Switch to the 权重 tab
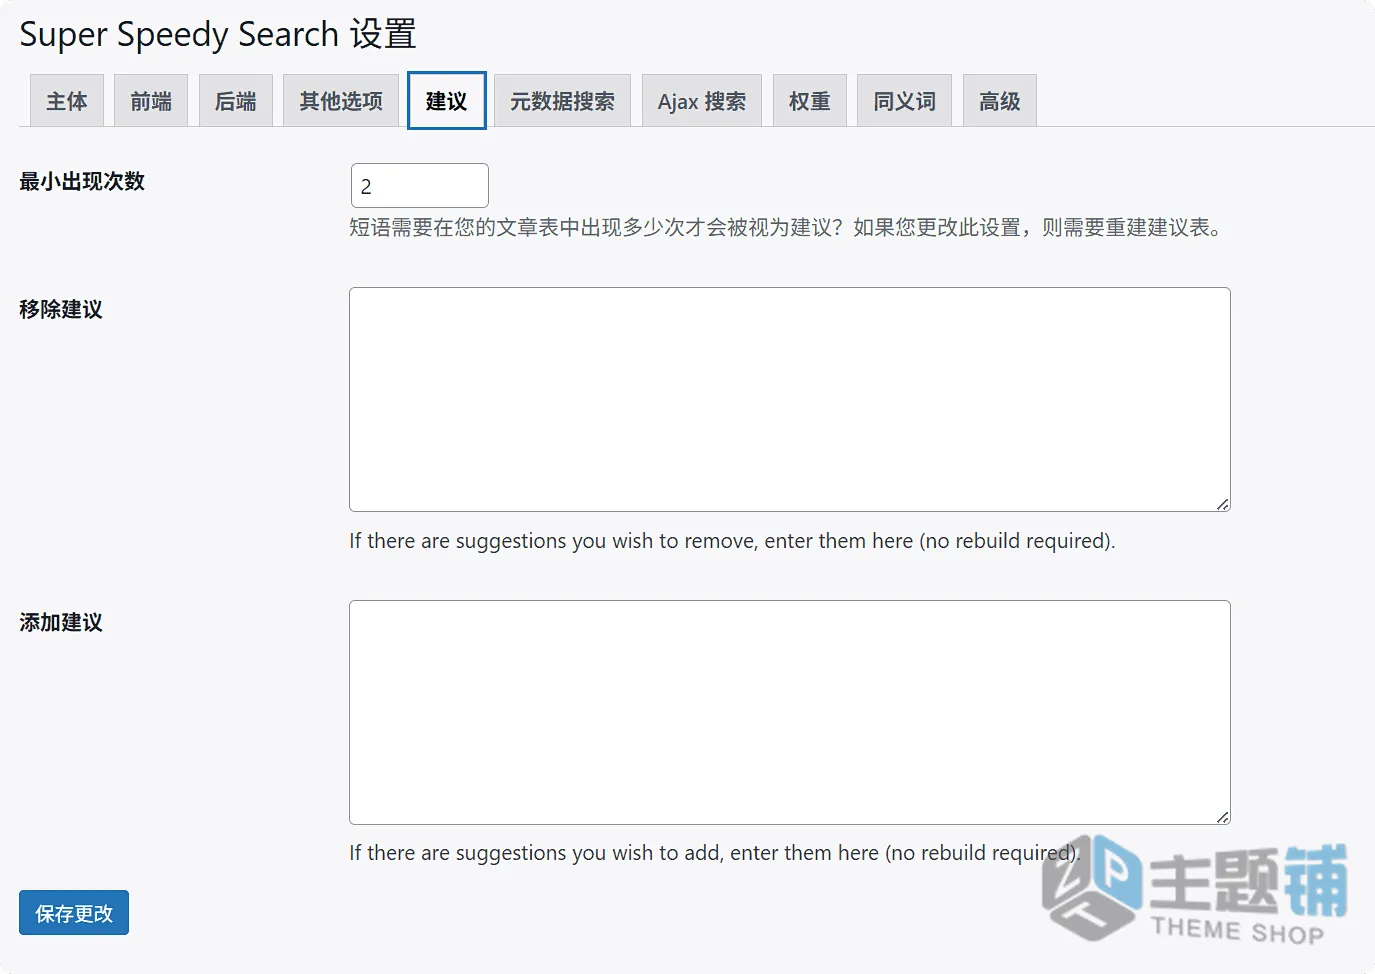This screenshot has height=974, width=1375. 810,101
